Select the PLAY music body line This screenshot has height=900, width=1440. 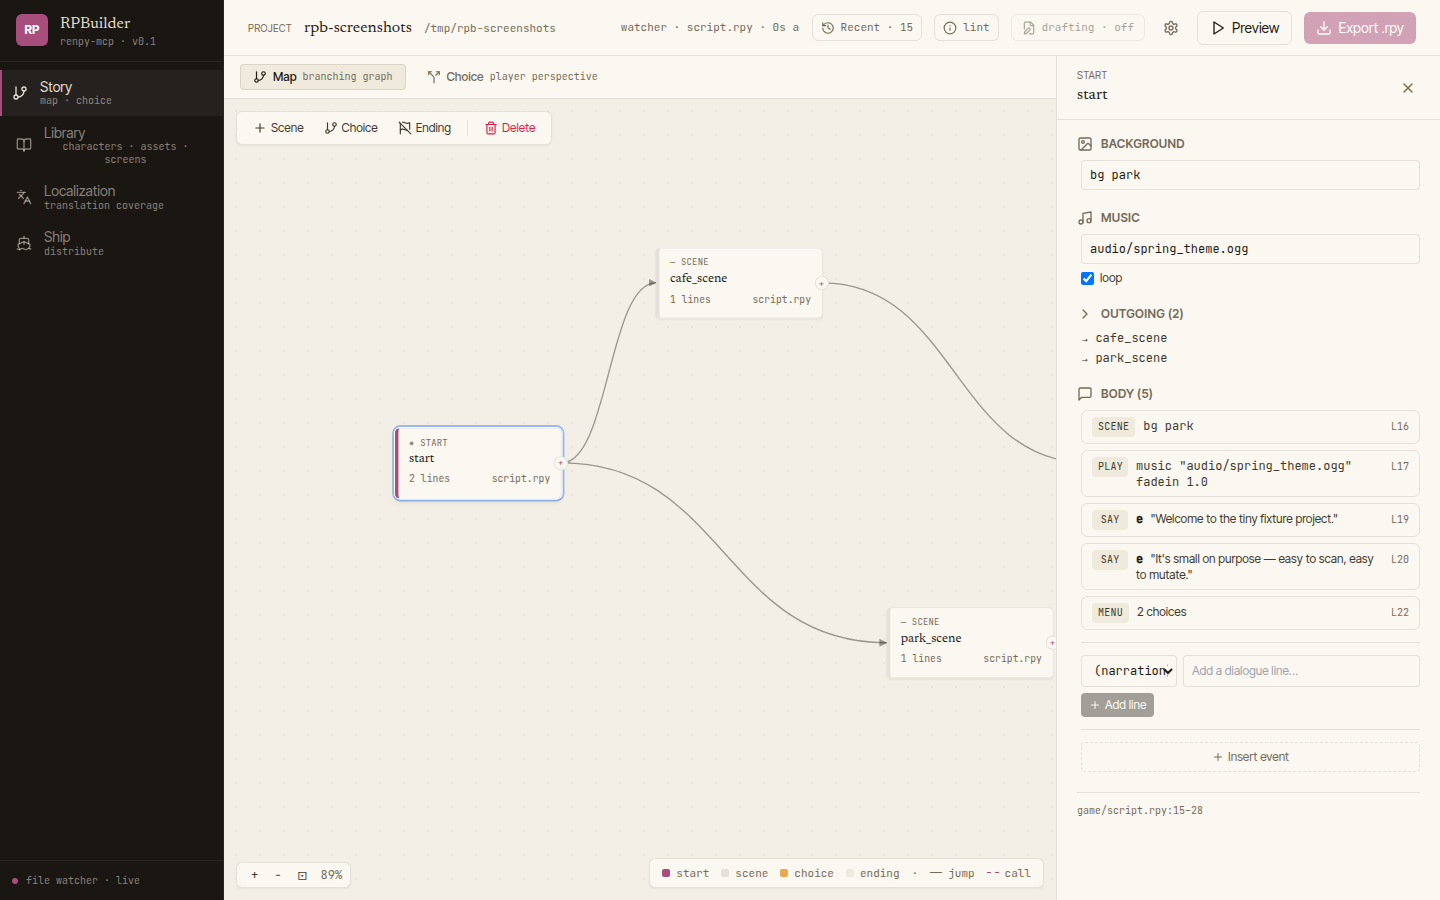[1250, 474]
